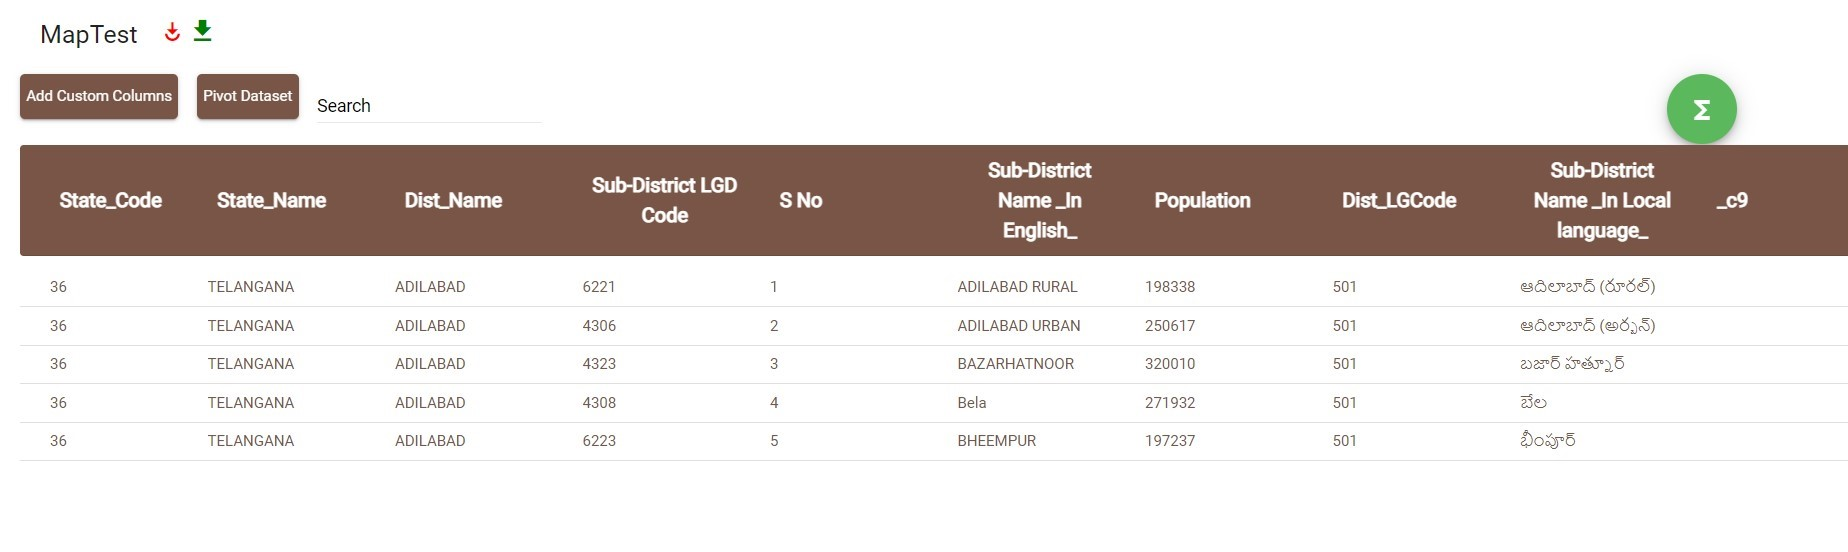Sort by State_Code column header

110,200
